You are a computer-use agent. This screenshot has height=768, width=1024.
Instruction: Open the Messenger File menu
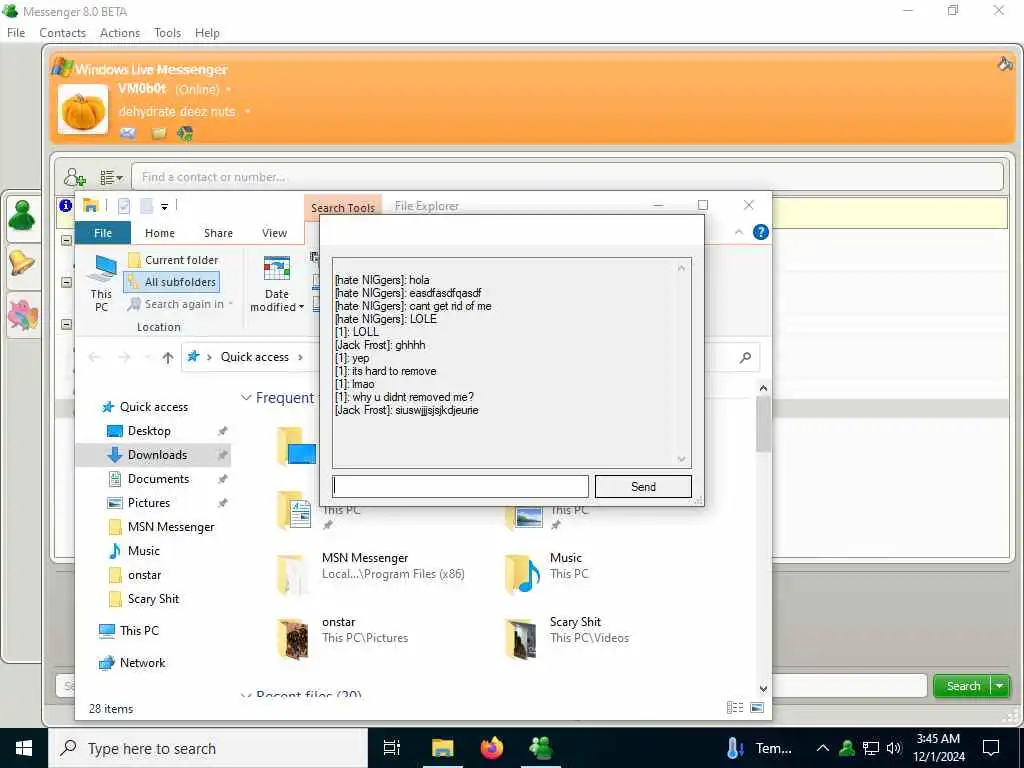(16, 33)
